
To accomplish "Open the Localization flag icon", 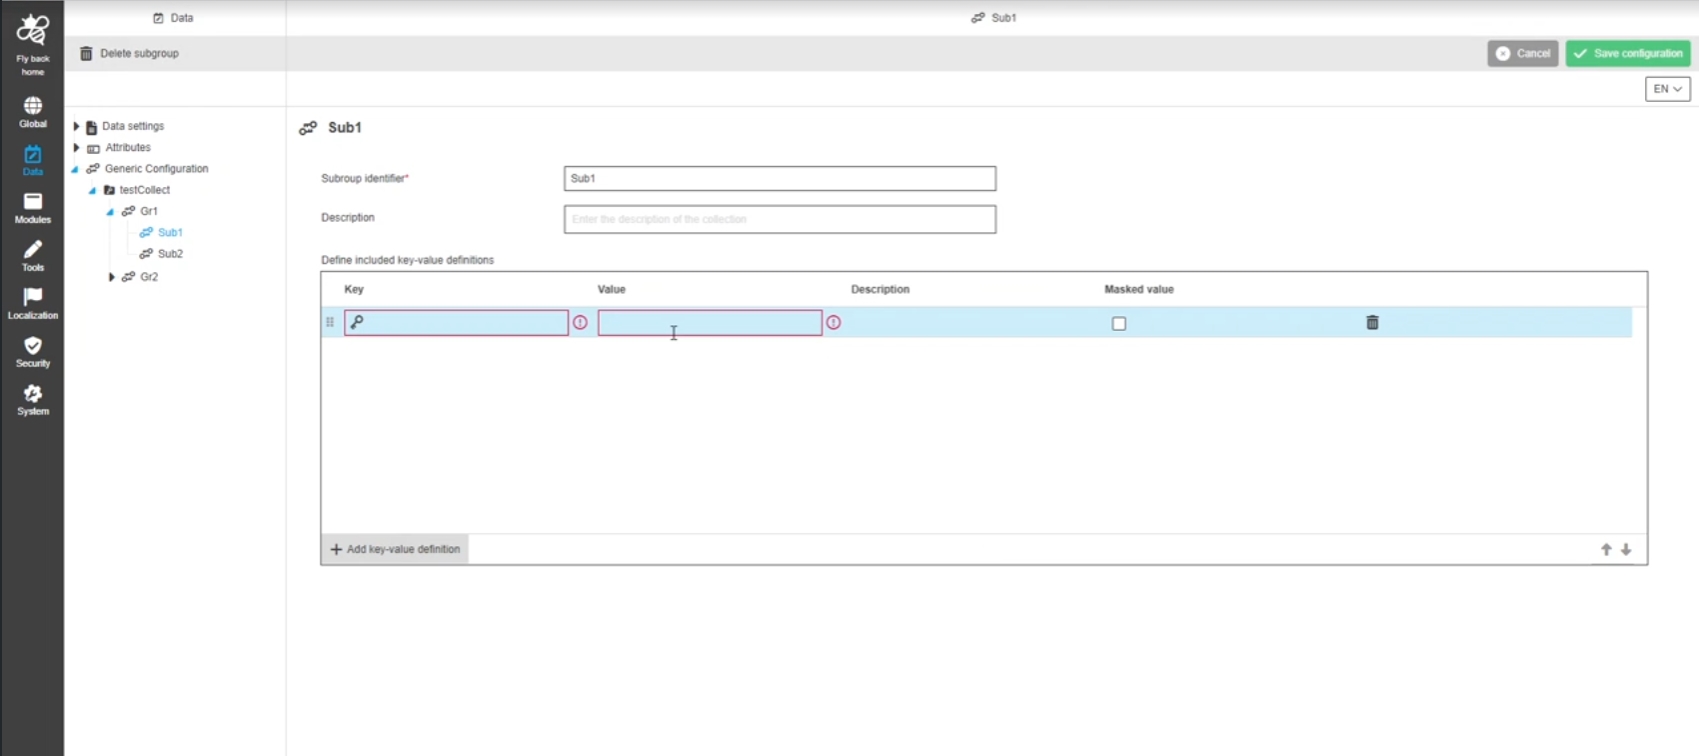I will tap(33, 297).
